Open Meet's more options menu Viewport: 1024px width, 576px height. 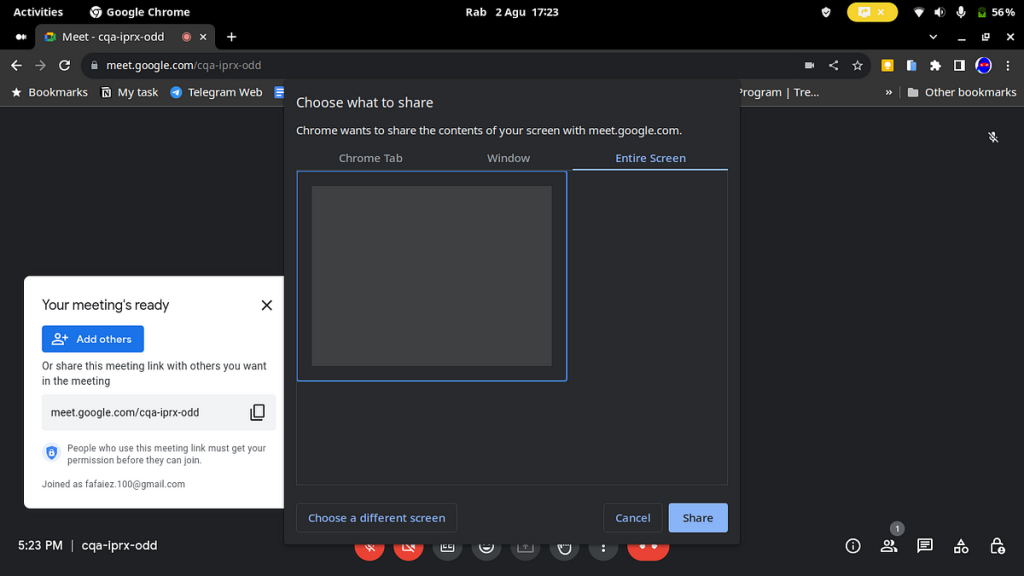[603, 547]
